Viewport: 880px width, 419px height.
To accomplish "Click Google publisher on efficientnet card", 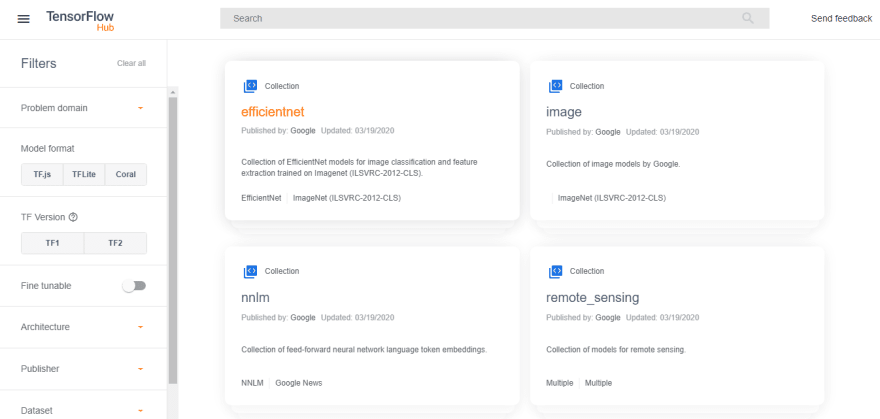I will (x=303, y=131).
